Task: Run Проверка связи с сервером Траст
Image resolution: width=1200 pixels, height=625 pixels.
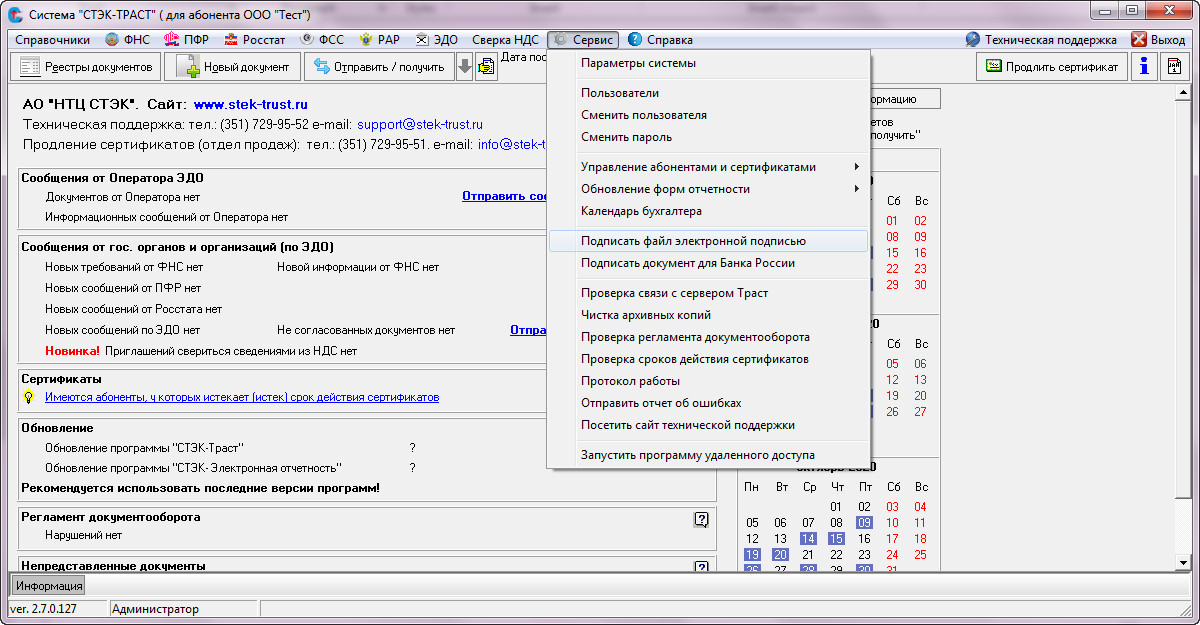Action: coord(709,293)
